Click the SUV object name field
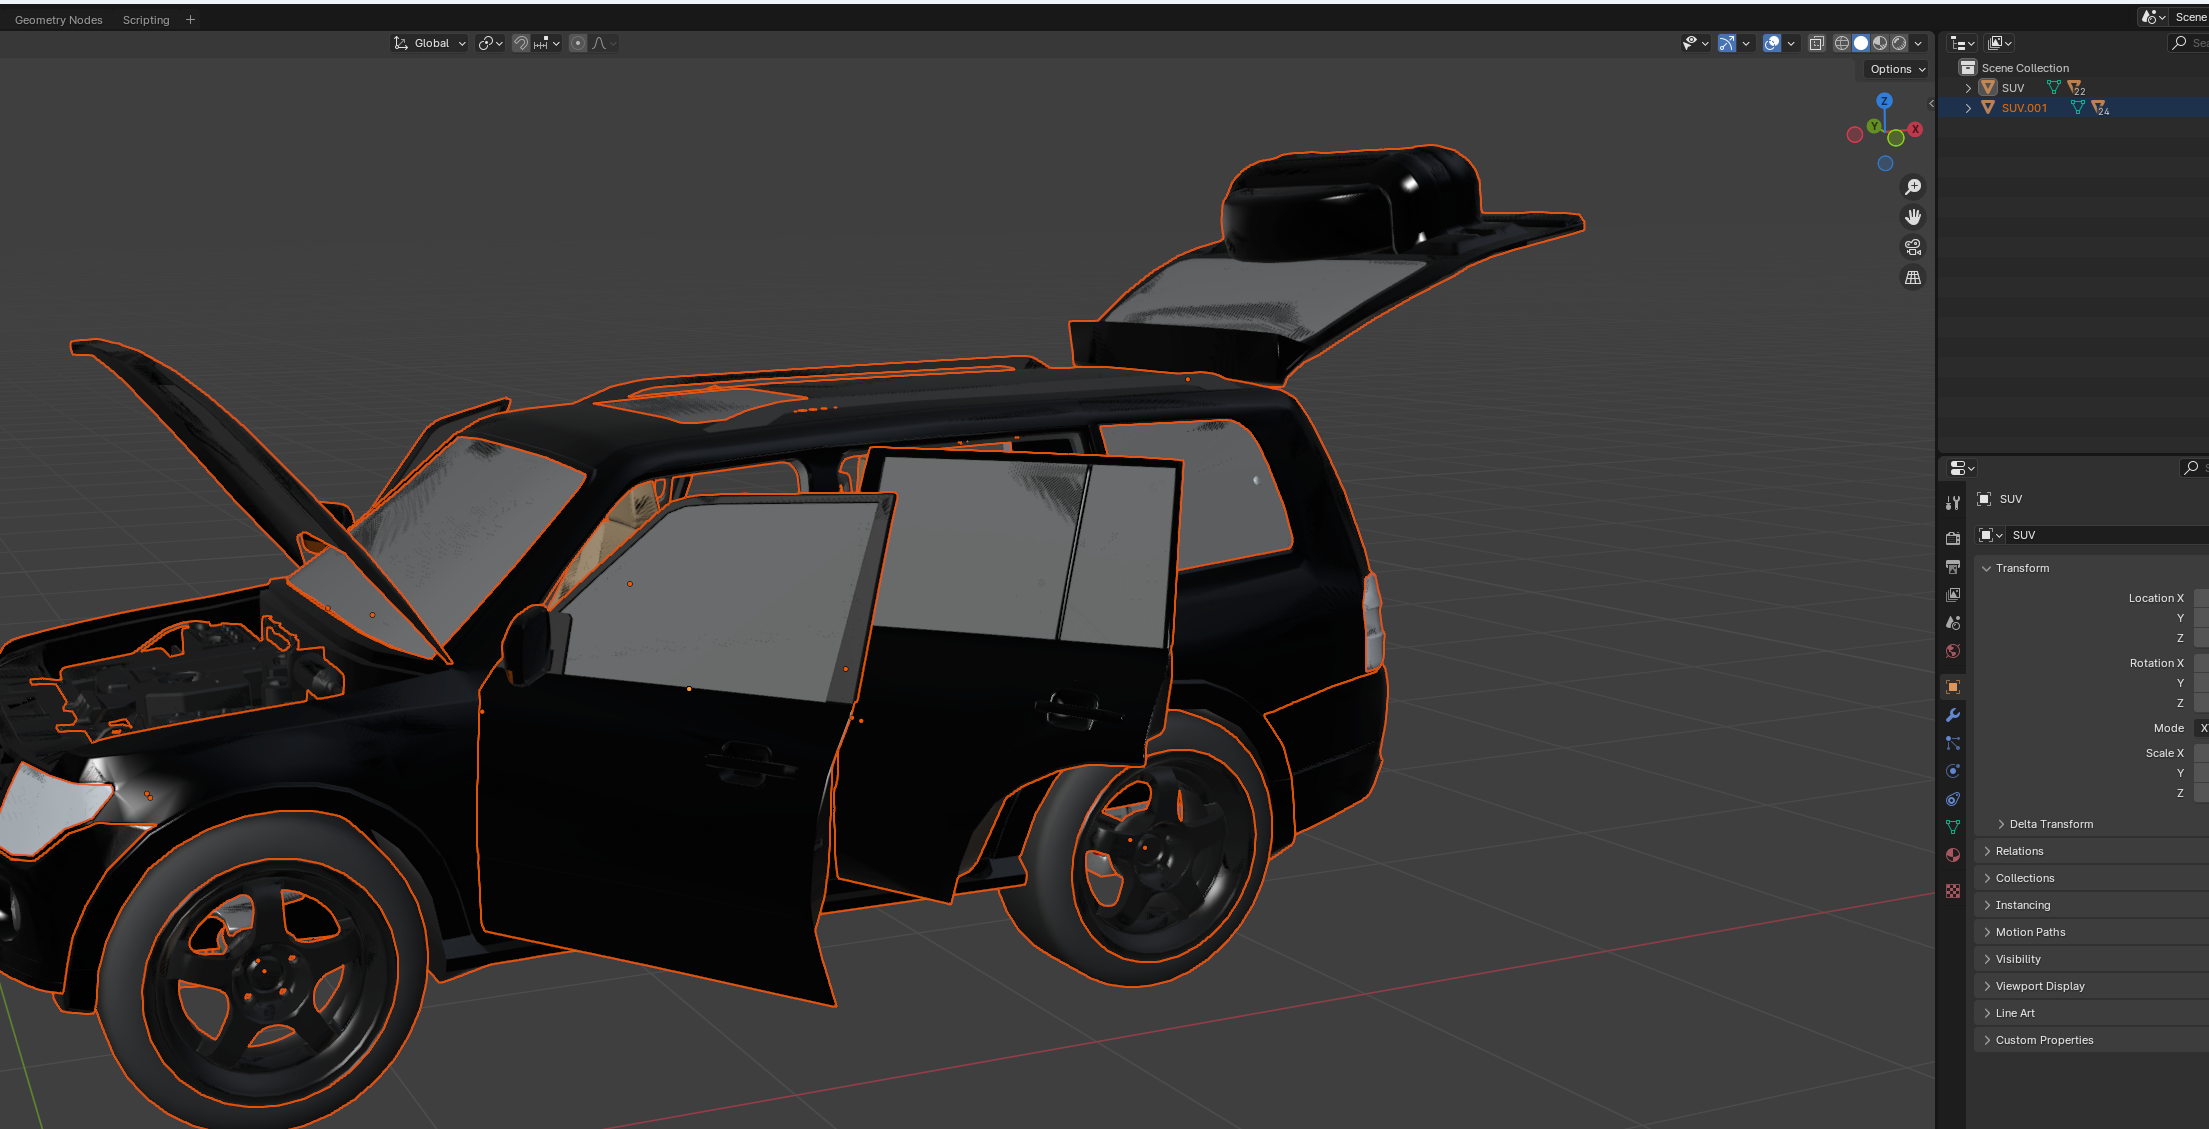Screen dimensions: 2209x1129 tap(2100, 535)
